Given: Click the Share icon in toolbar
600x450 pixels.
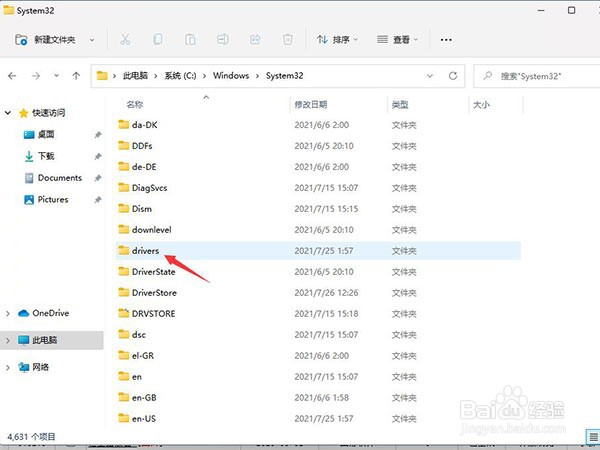Looking at the screenshot, I should coord(255,39).
